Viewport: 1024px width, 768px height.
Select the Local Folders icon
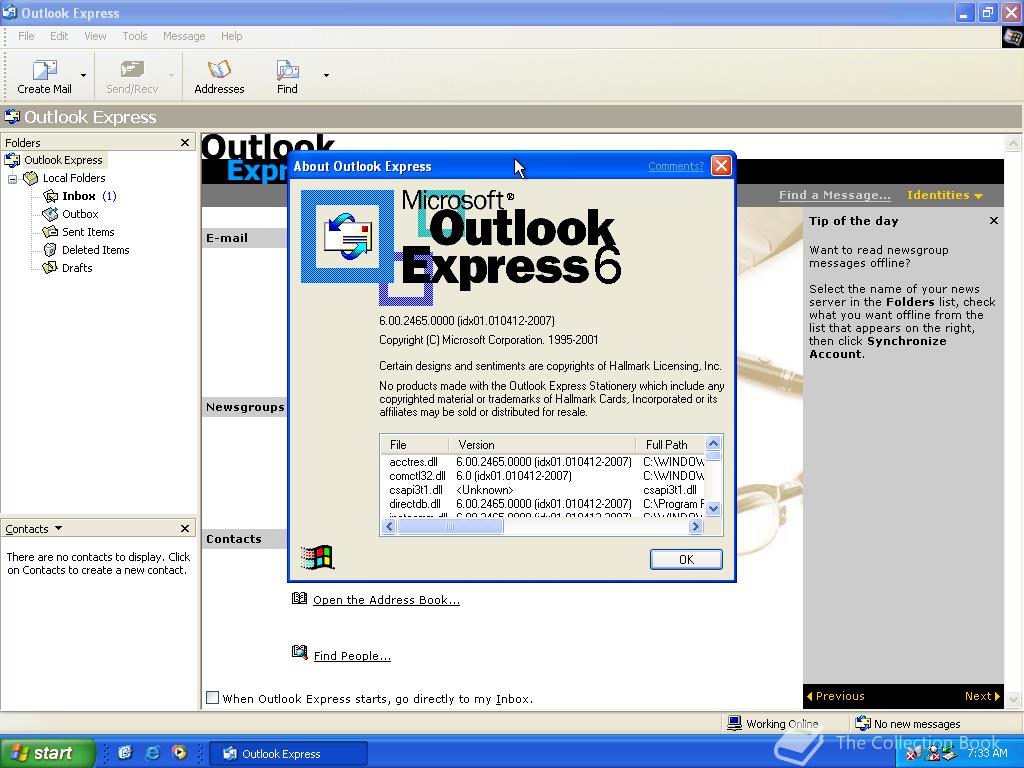tap(31, 178)
